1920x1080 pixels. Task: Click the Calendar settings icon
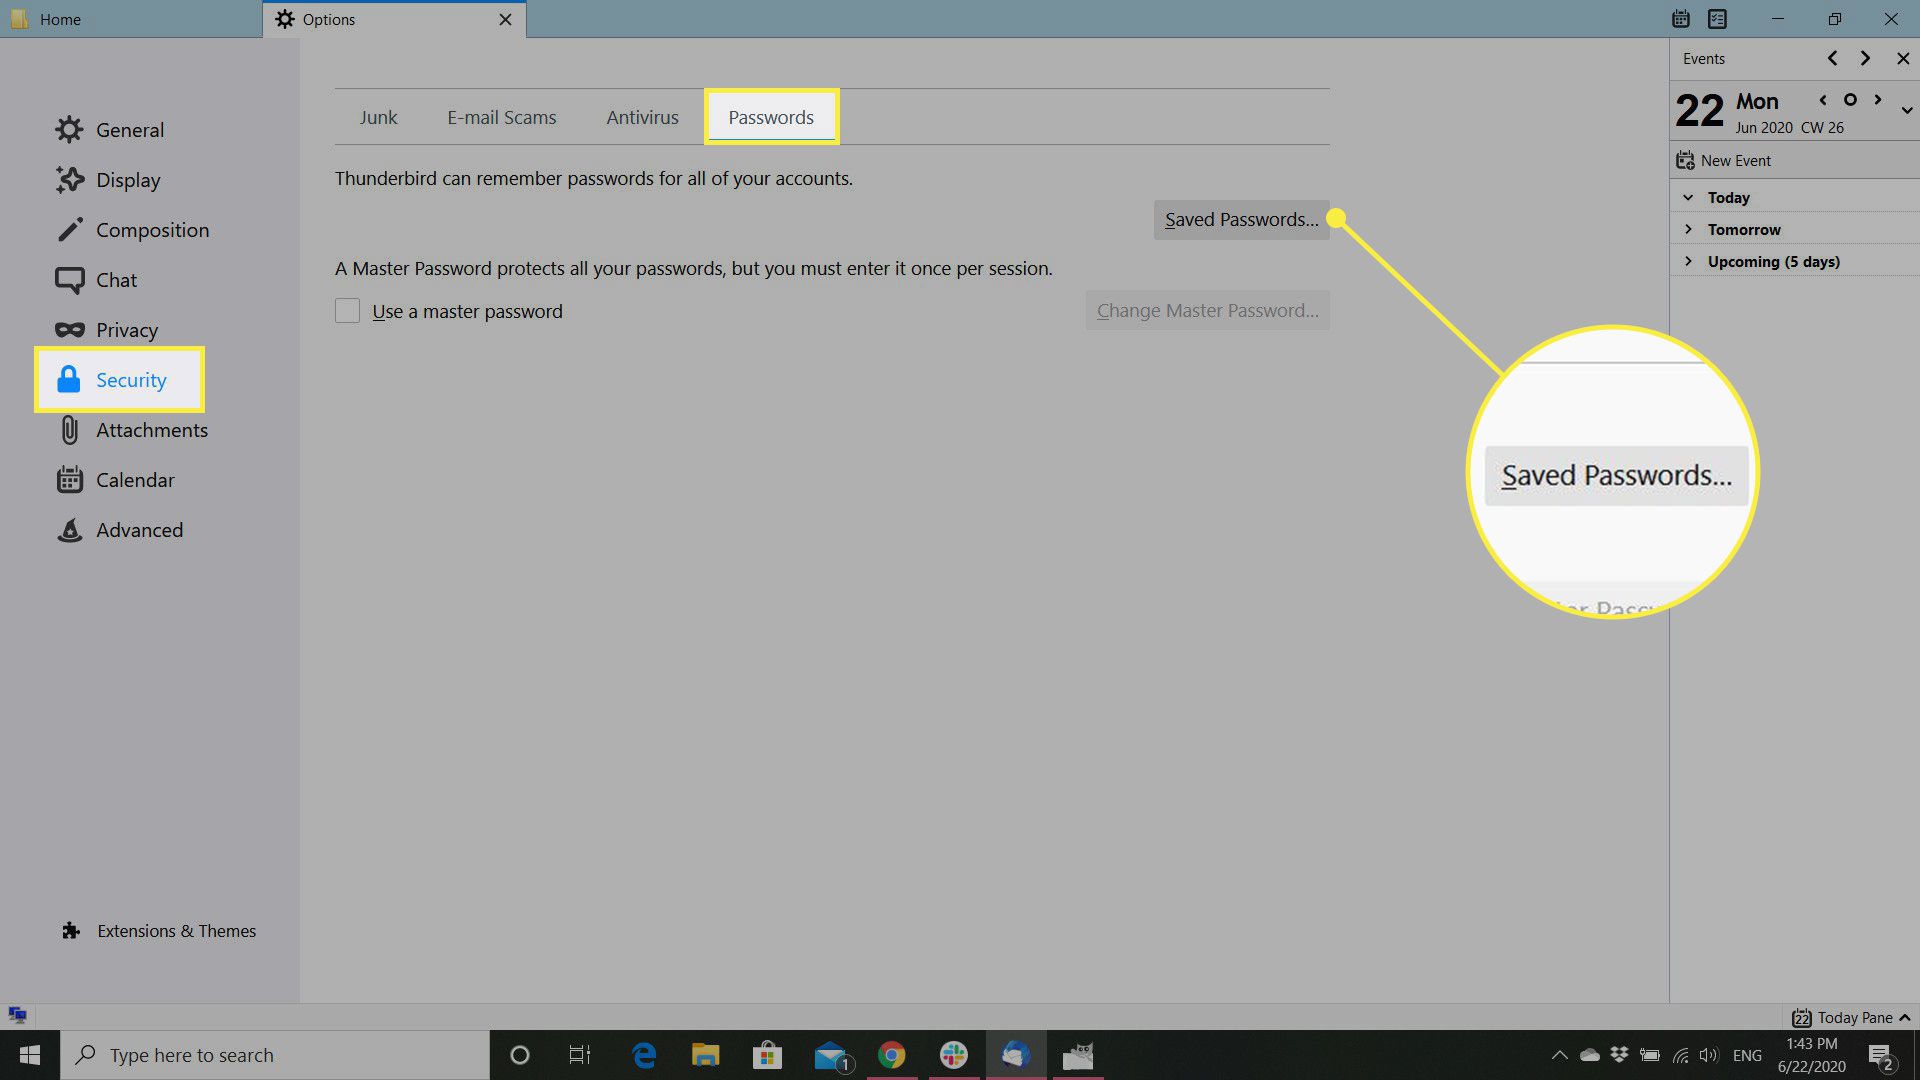[70, 479]
